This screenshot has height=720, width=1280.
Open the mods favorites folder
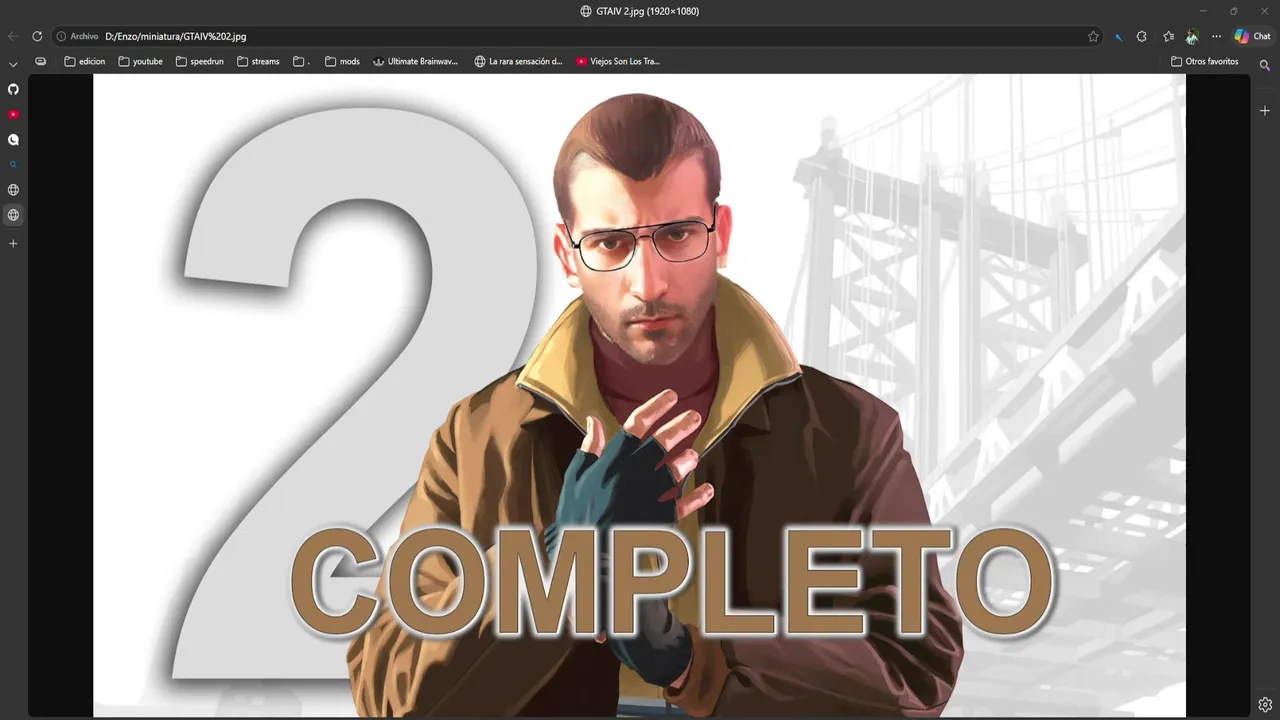click(342, 61)
